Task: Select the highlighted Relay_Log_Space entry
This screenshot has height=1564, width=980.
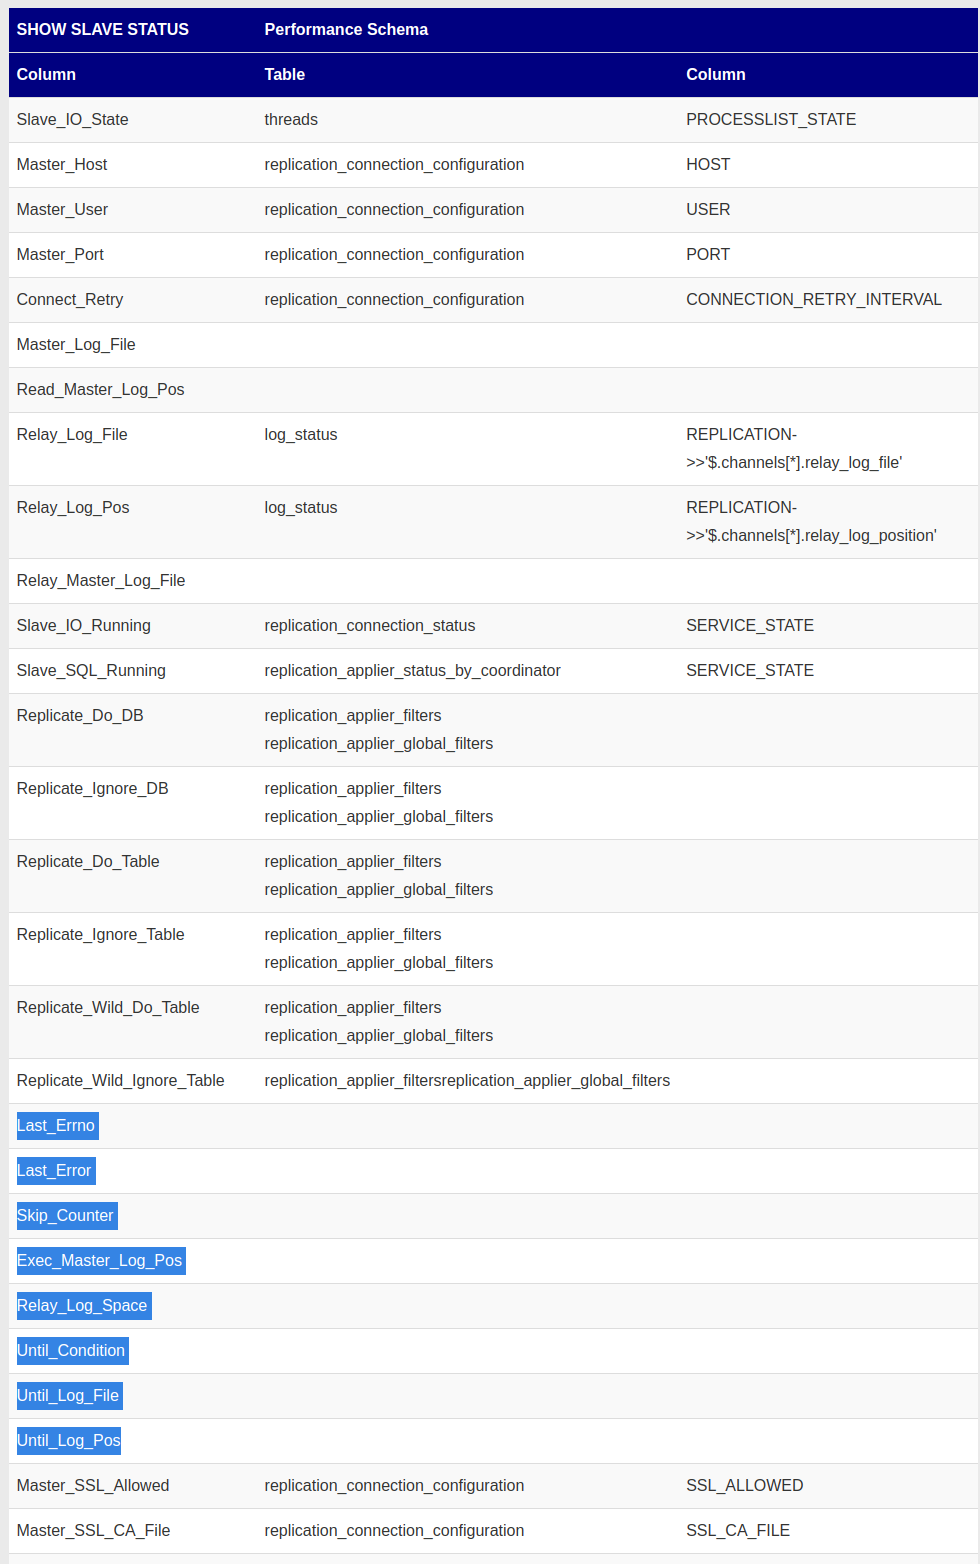Action: point(83,1306)
